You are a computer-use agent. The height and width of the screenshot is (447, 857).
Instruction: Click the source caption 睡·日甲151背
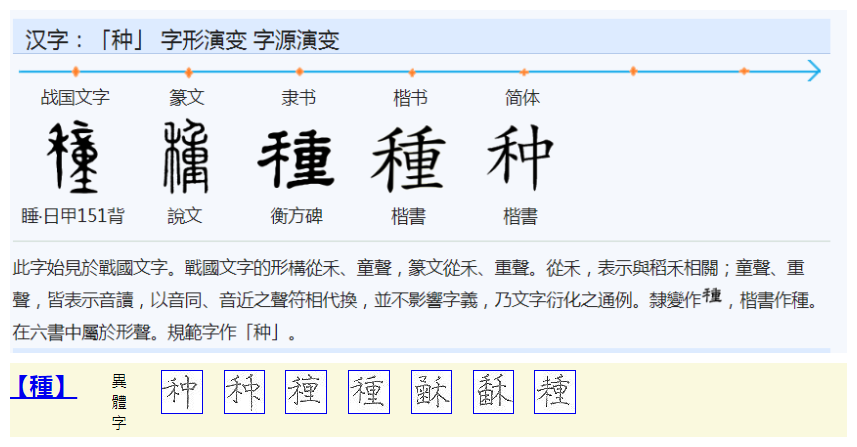73,216
